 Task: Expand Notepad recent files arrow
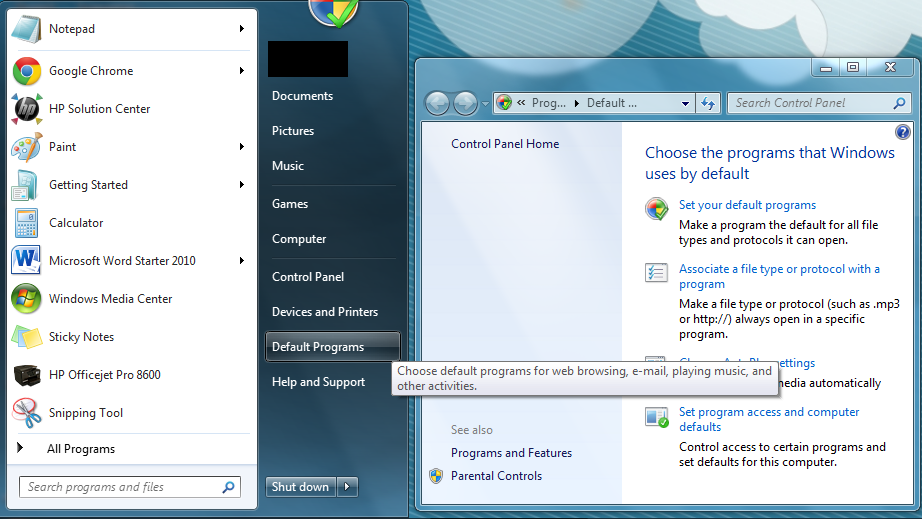pyautogui.click(x=242, y=29)
